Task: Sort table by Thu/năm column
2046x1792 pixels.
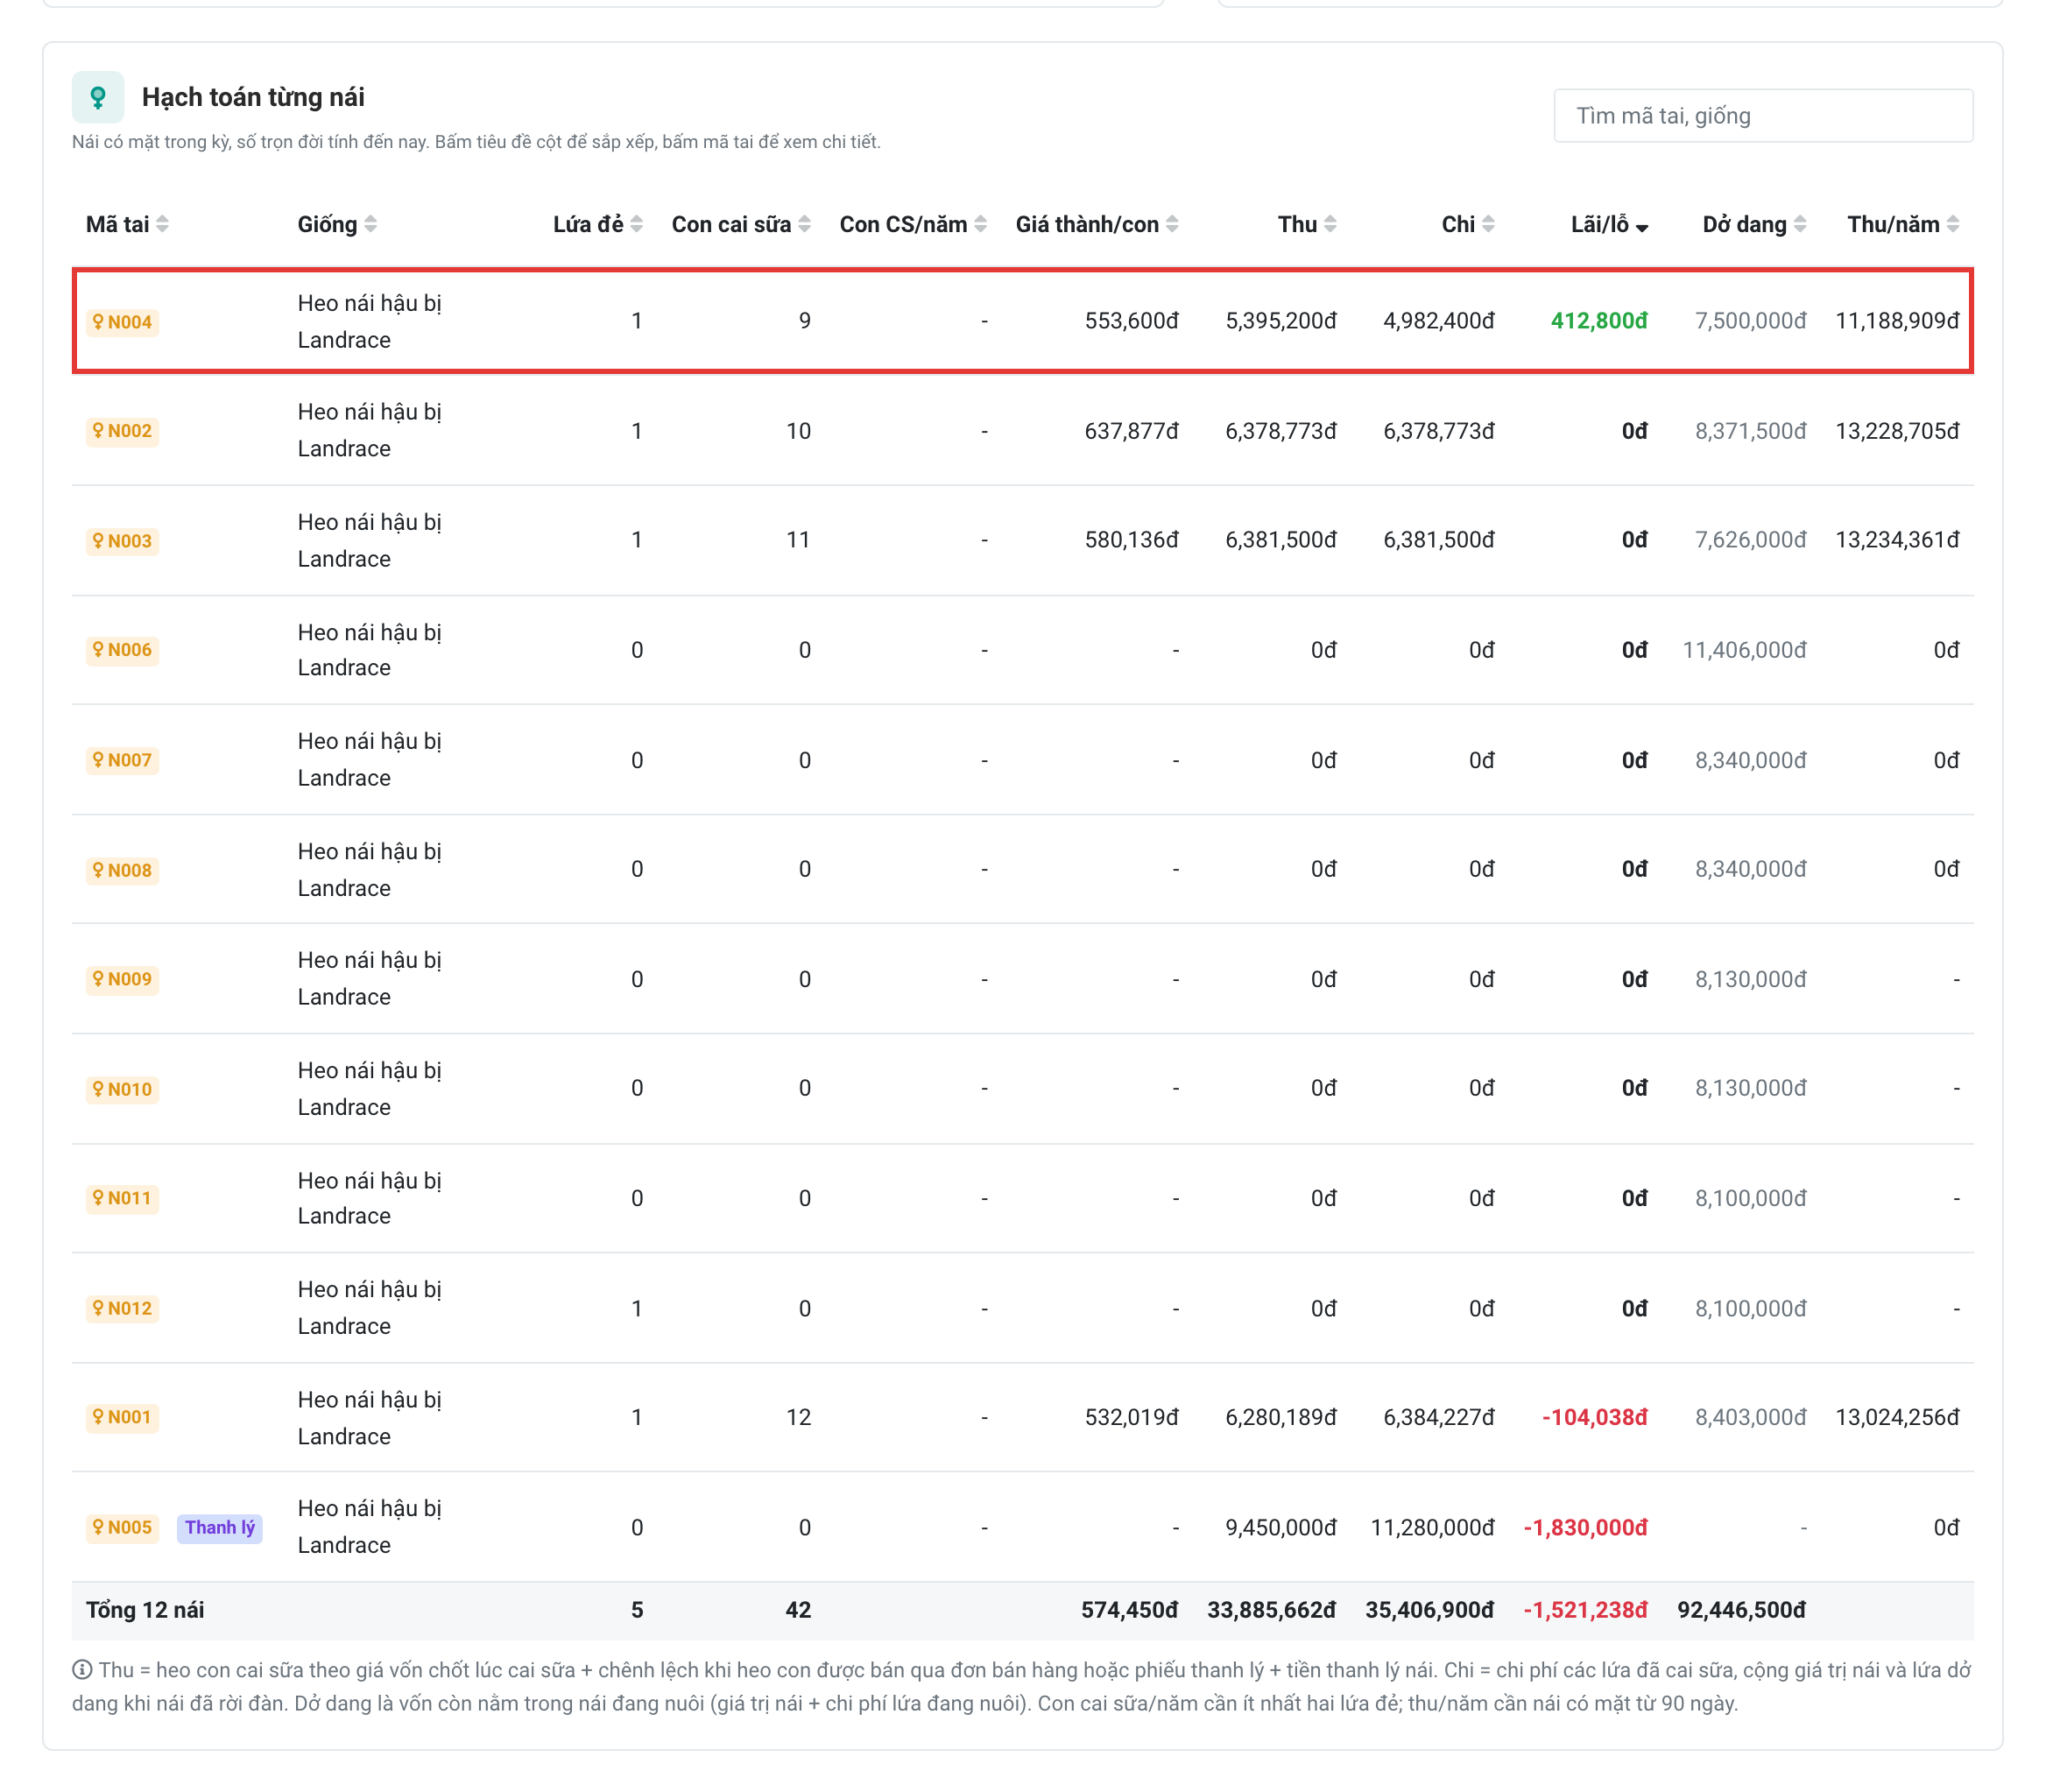Action: click(1903, 224)
